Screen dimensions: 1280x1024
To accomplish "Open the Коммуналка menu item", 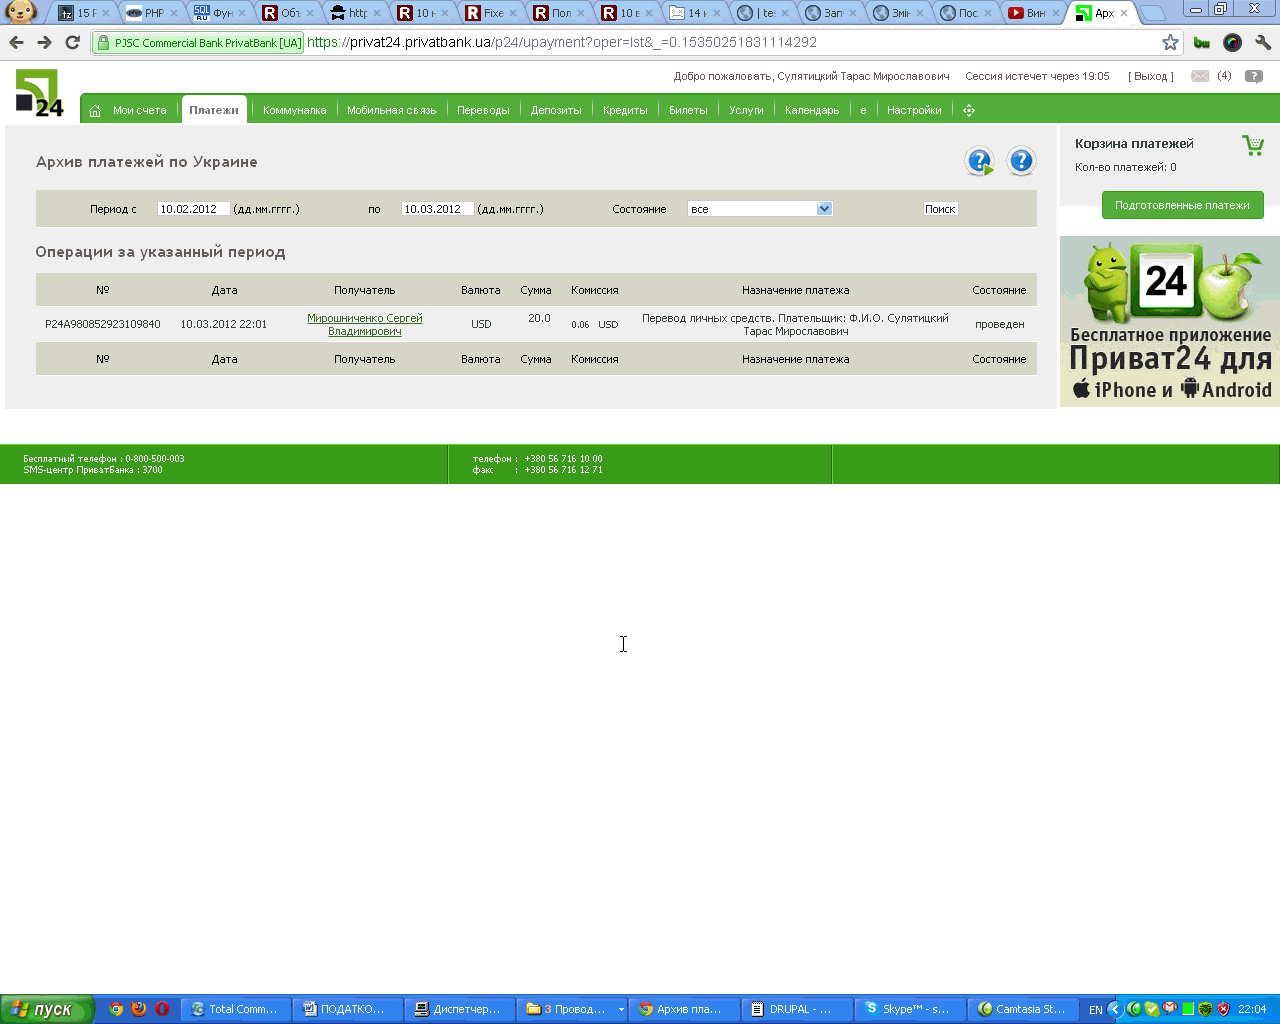I will (295, 110).
